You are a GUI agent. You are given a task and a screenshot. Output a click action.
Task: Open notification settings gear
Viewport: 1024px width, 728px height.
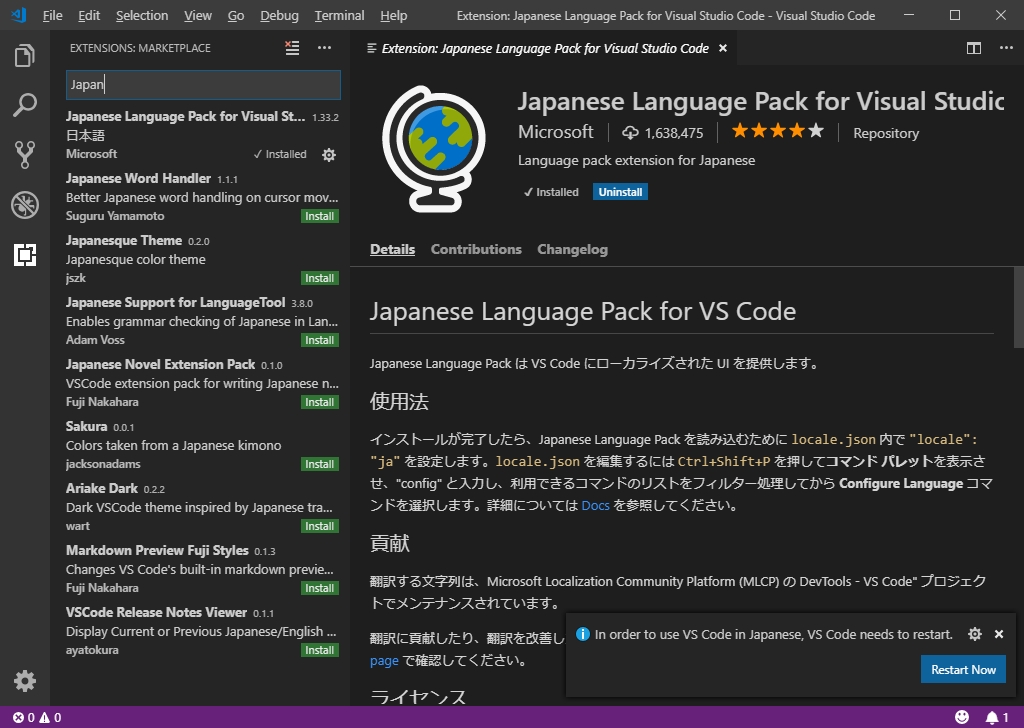click(x=975, y=634)
